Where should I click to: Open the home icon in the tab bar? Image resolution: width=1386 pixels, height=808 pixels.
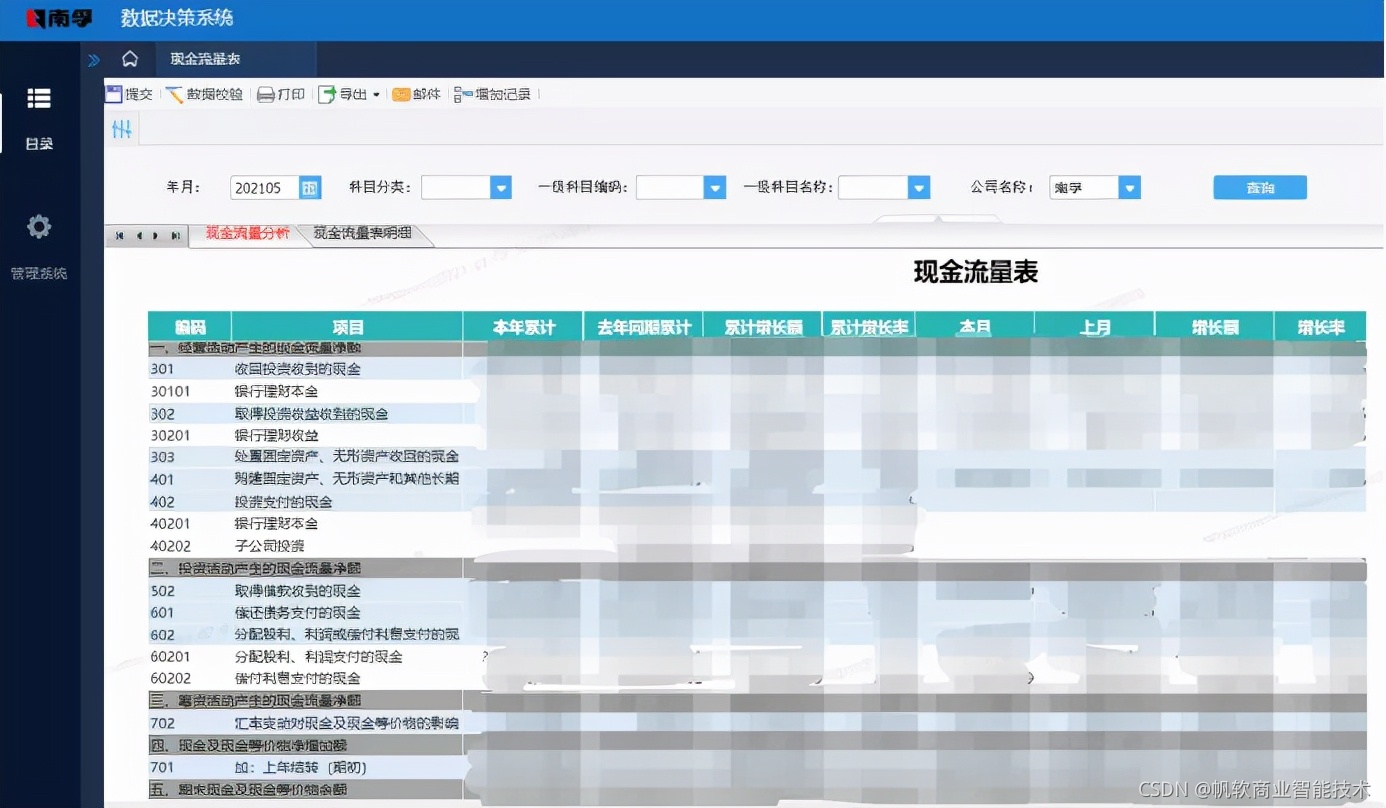(130, 60)
